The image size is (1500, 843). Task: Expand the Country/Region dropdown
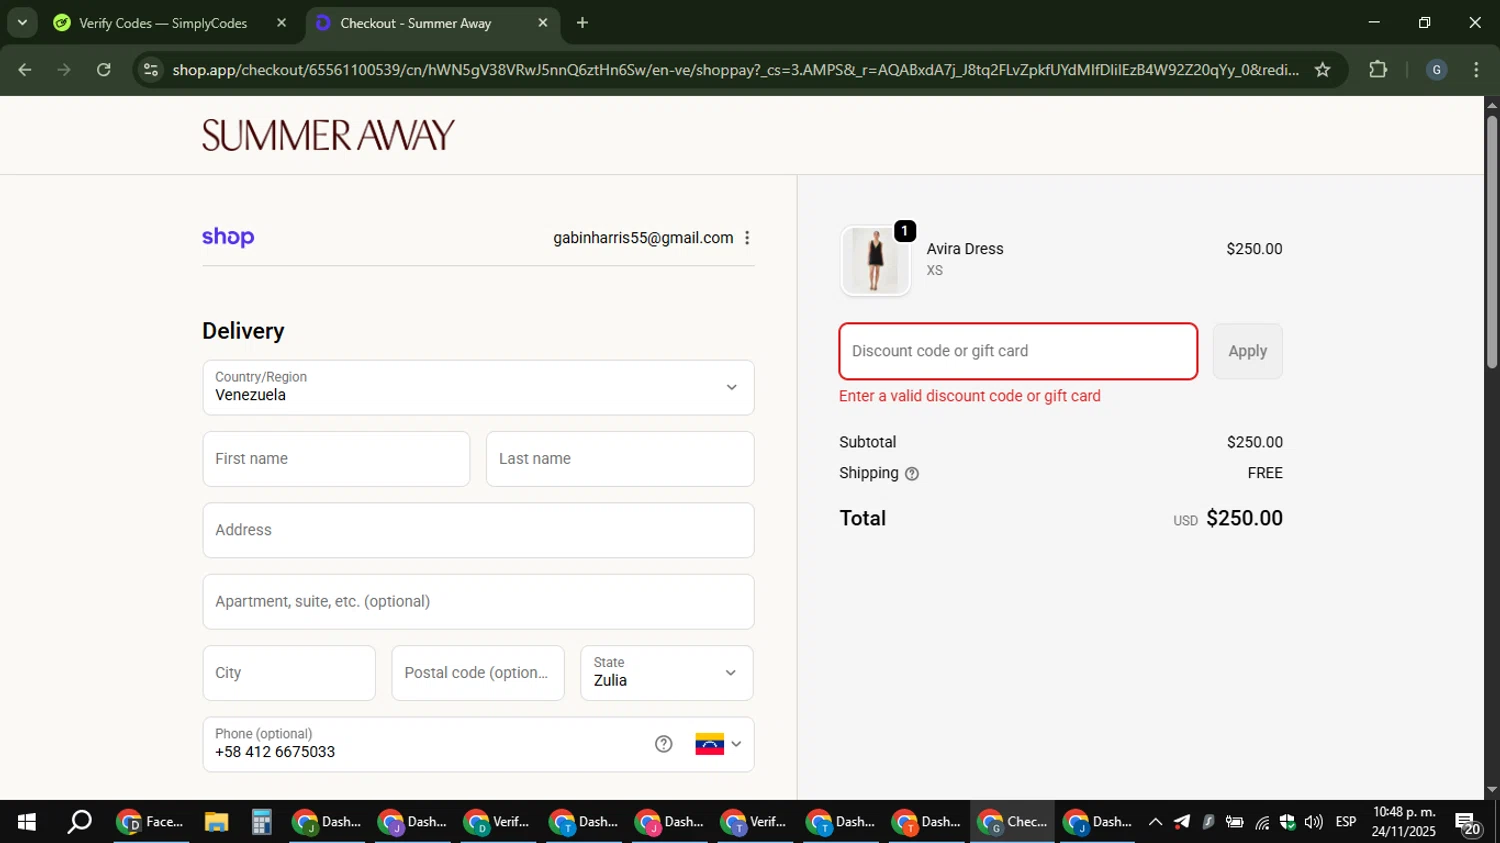coord(478,388)
